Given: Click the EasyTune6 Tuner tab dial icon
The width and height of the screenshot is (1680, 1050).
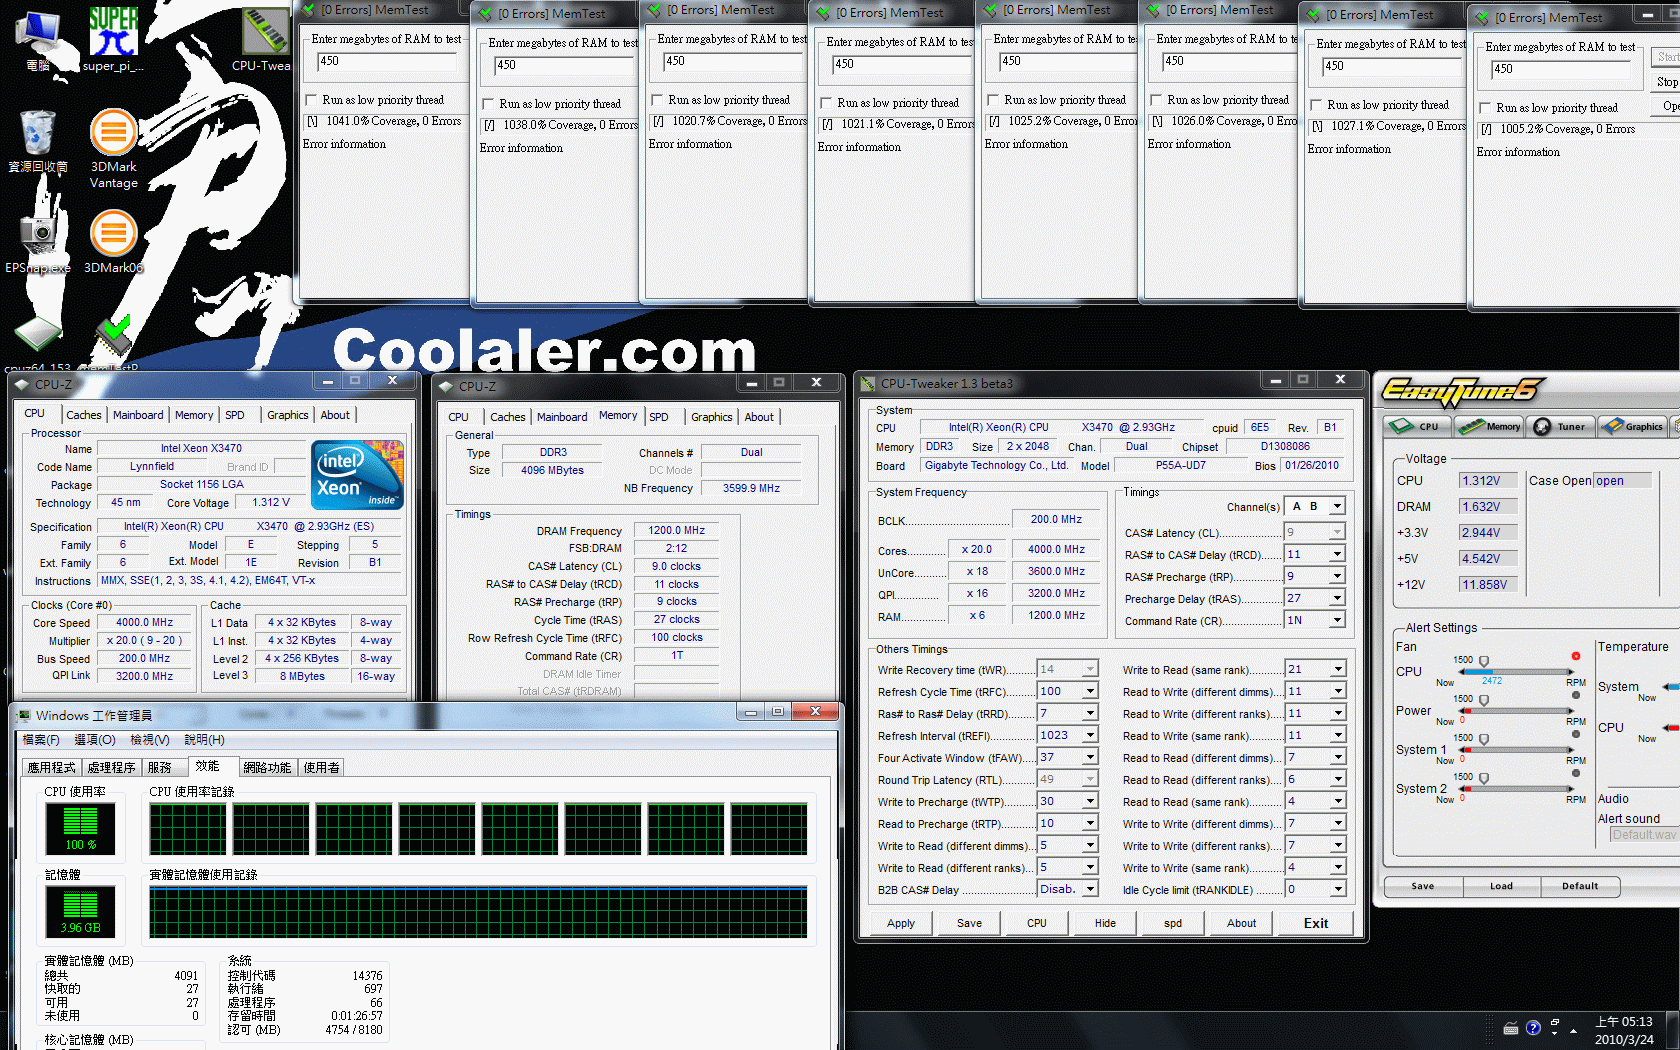Looking at the screenshot, I should 1542,426.
